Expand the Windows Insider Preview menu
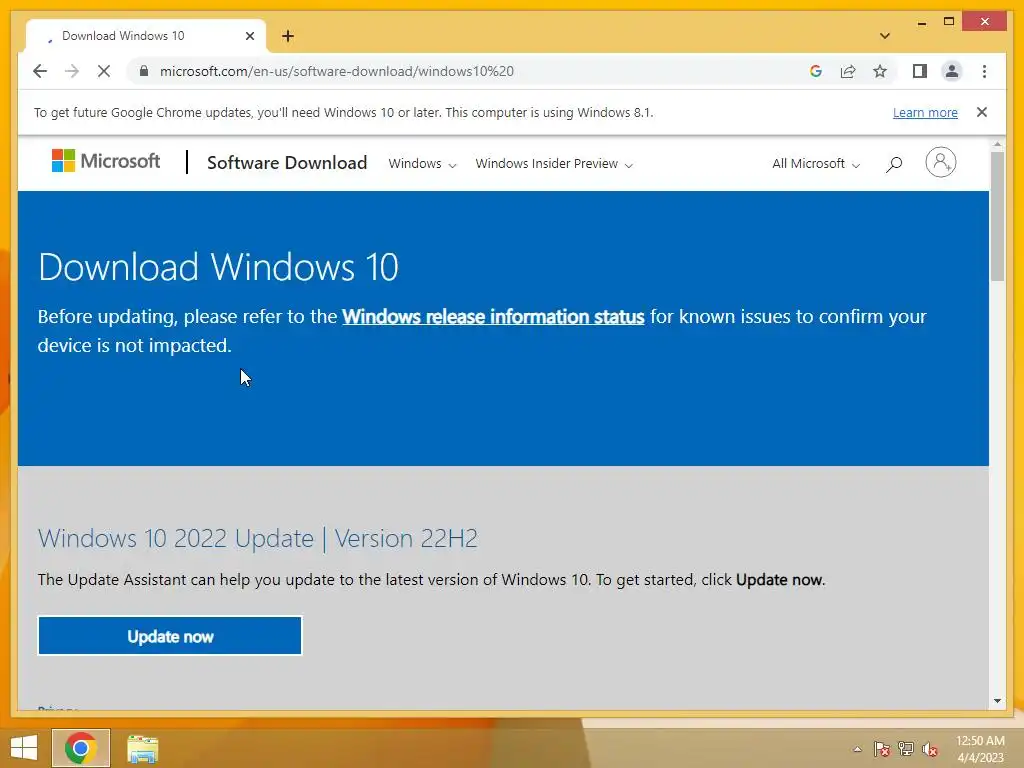This screenshot has width=1024, height=768. pyautogui.click(x=554, y=163)
